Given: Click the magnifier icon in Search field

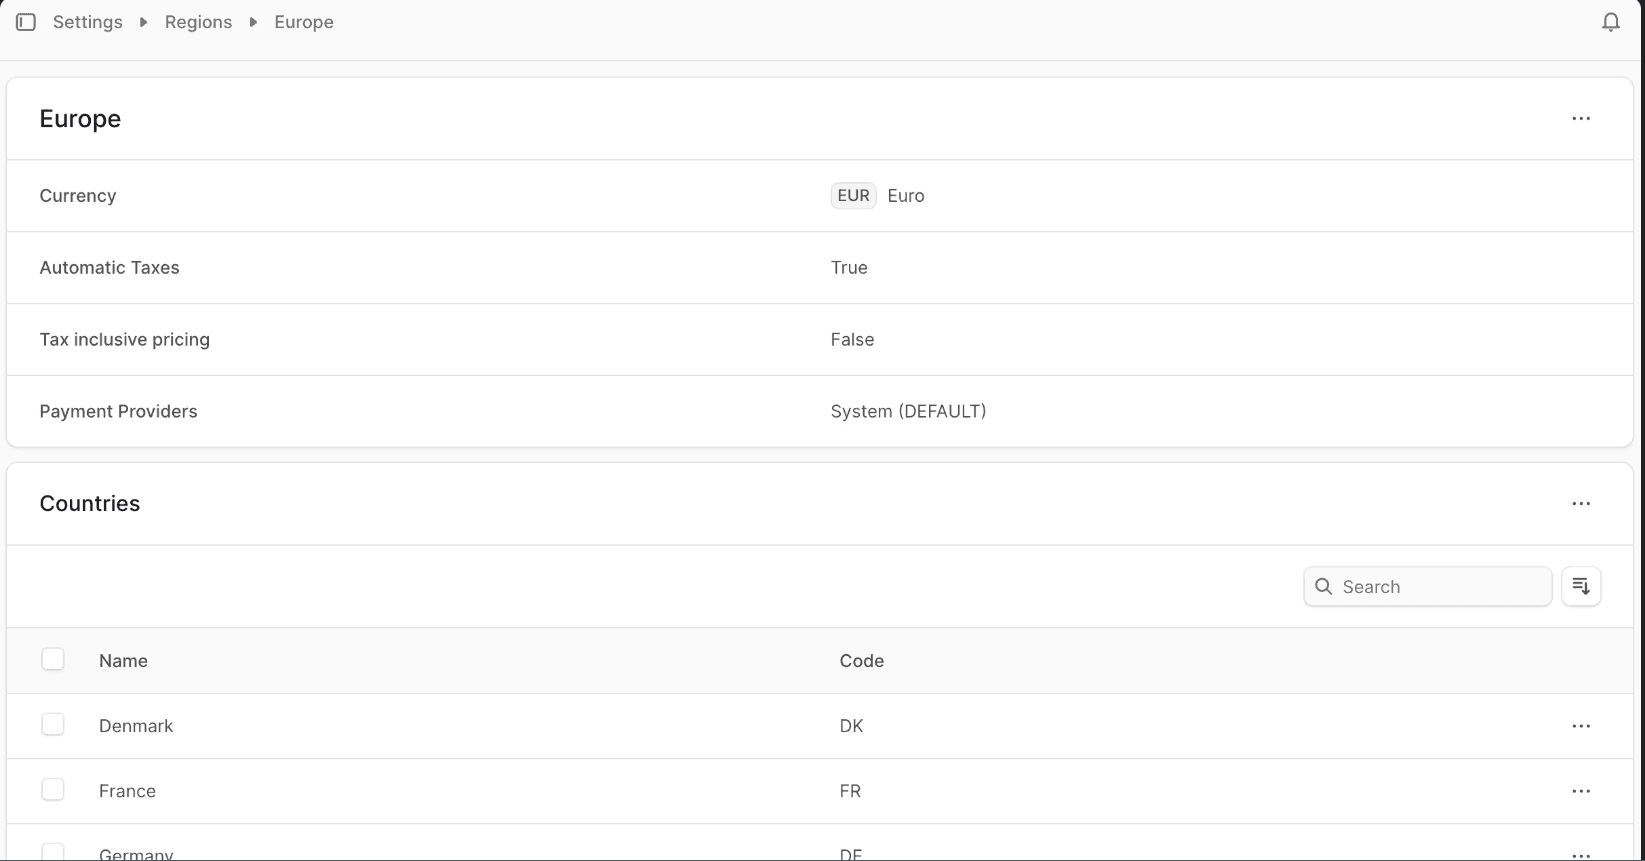Looking at the screenshot, I should pos(1323,587).
